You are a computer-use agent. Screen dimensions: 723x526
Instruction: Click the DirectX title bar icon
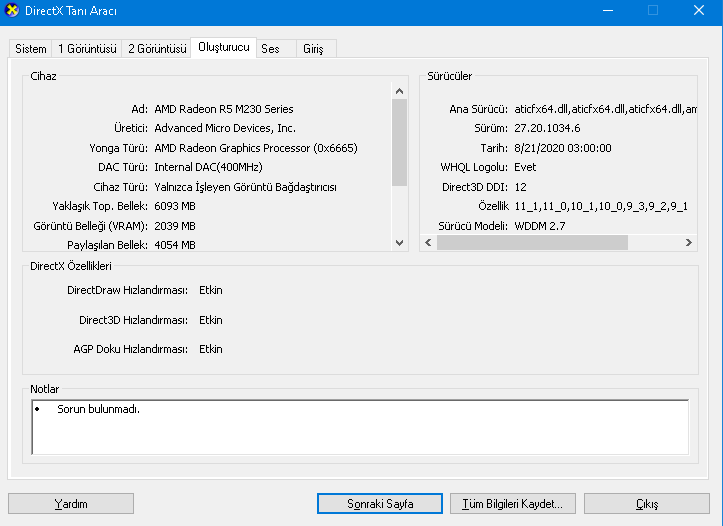12,10
